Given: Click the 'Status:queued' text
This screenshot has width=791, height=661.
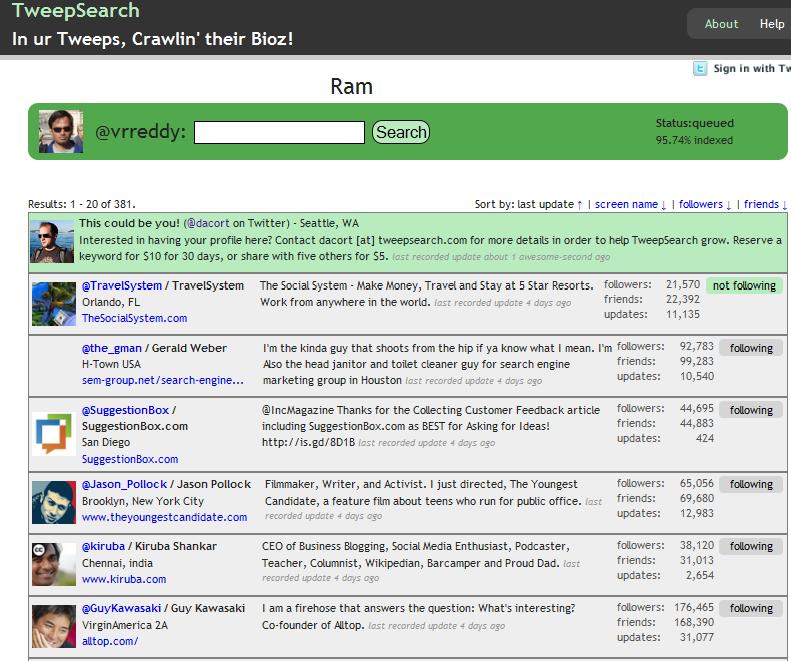Looking at the screenshot, I should [x=695, y=123].
